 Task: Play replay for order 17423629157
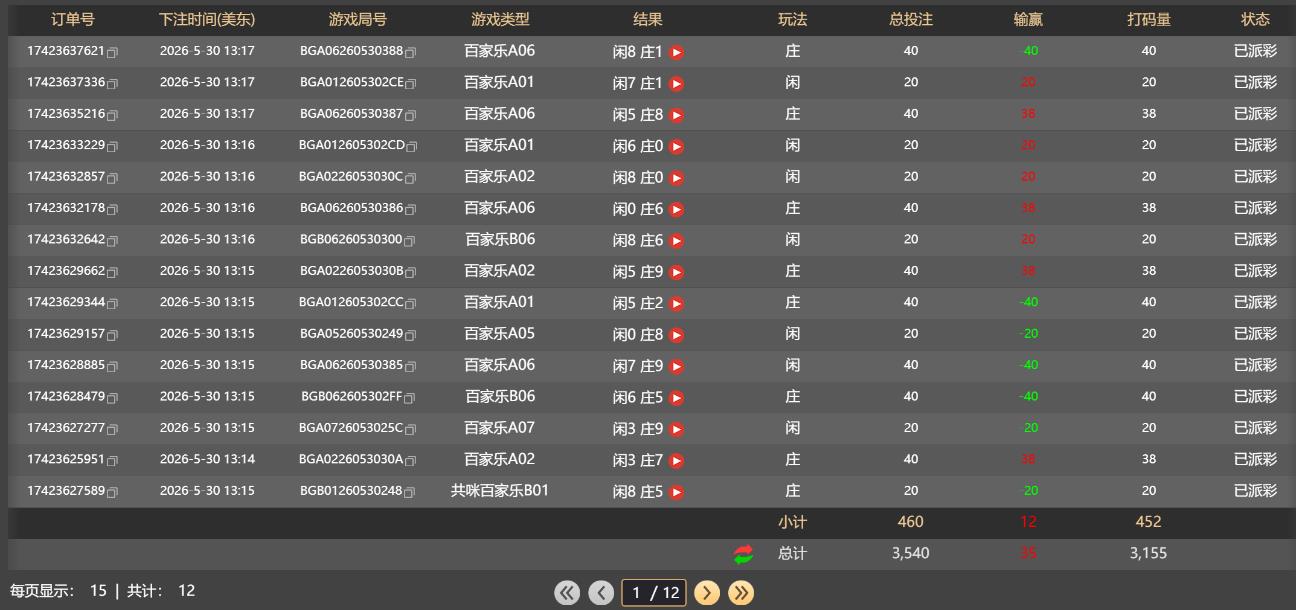[x=677, y=335]
